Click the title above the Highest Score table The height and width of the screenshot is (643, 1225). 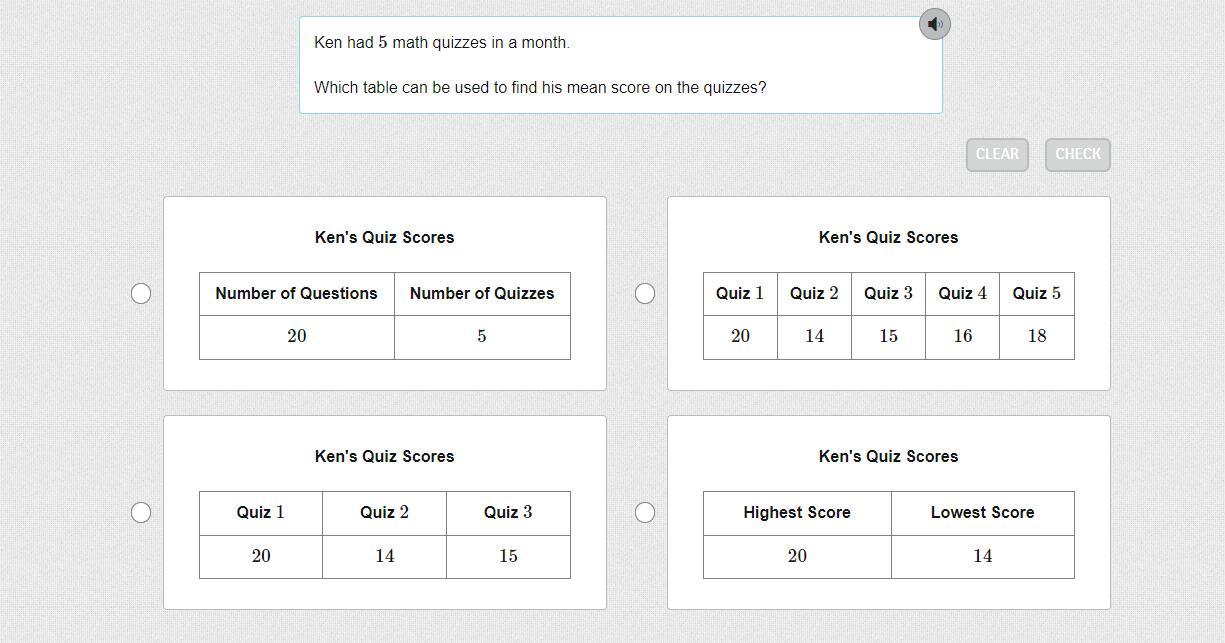[x=888, y=456]
